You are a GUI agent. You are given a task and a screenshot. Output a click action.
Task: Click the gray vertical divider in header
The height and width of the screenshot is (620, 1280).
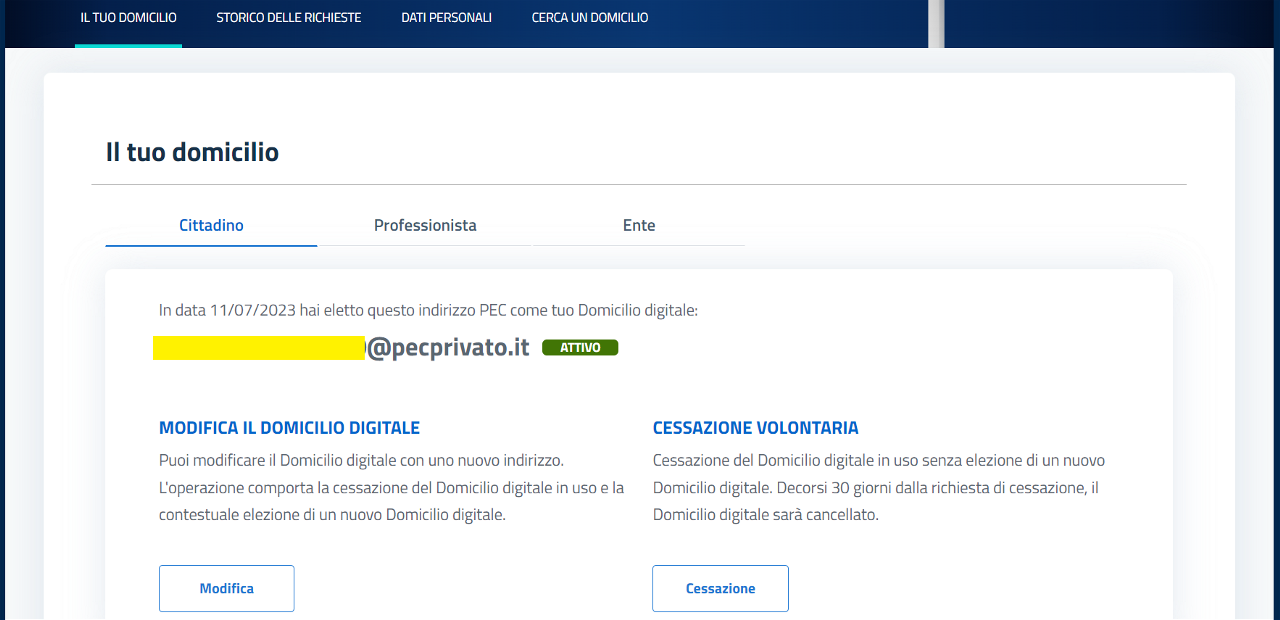936,22
